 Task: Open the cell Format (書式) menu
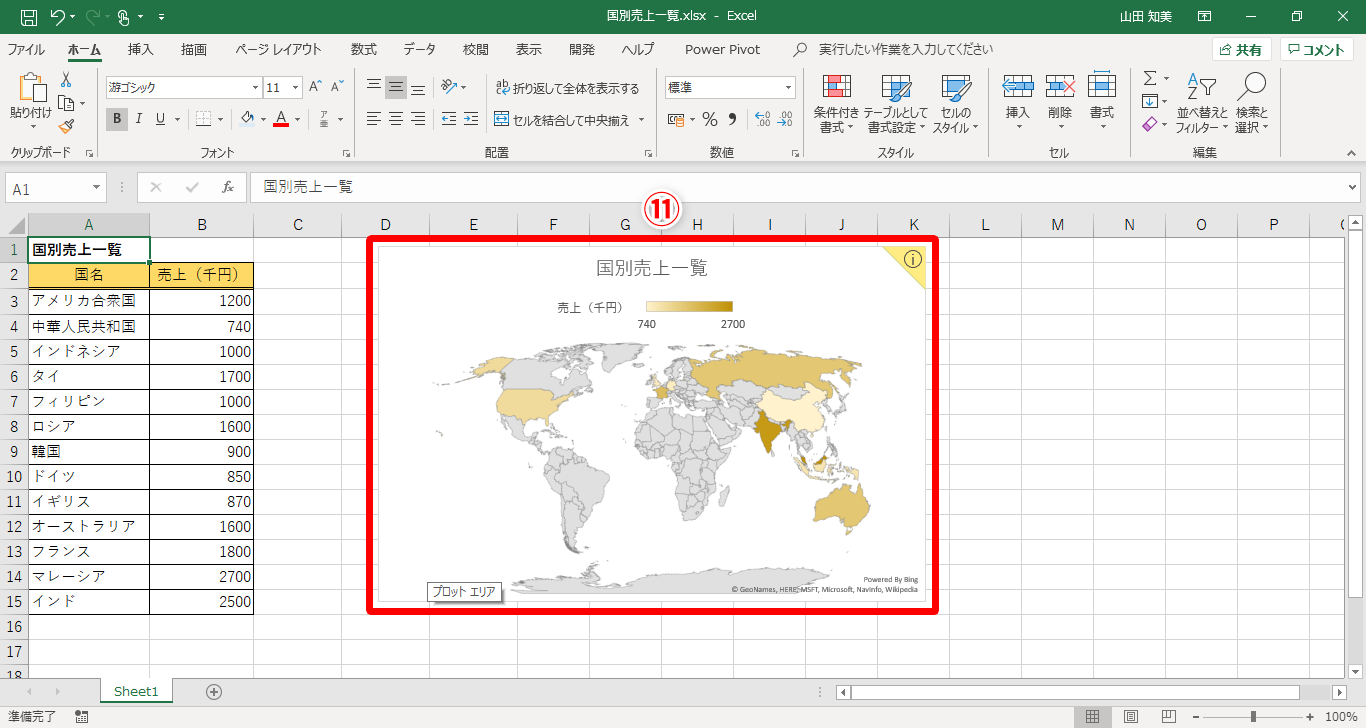click(1102, 102)
